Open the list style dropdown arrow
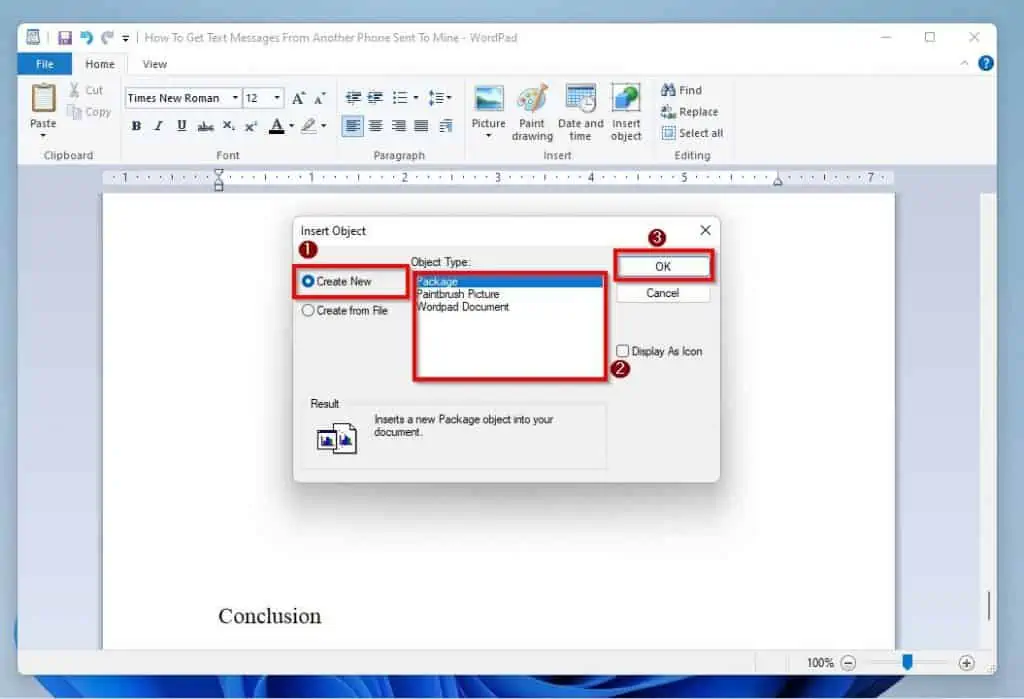 pos(416,98)
